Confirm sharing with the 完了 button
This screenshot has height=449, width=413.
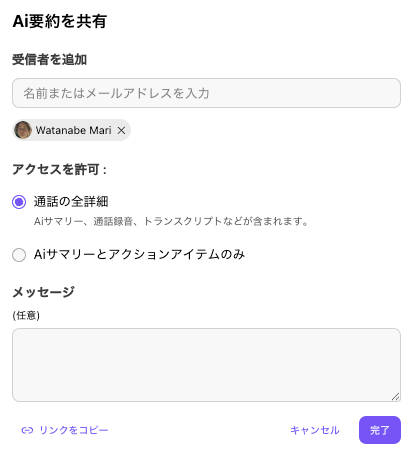[x=380, y=430]
